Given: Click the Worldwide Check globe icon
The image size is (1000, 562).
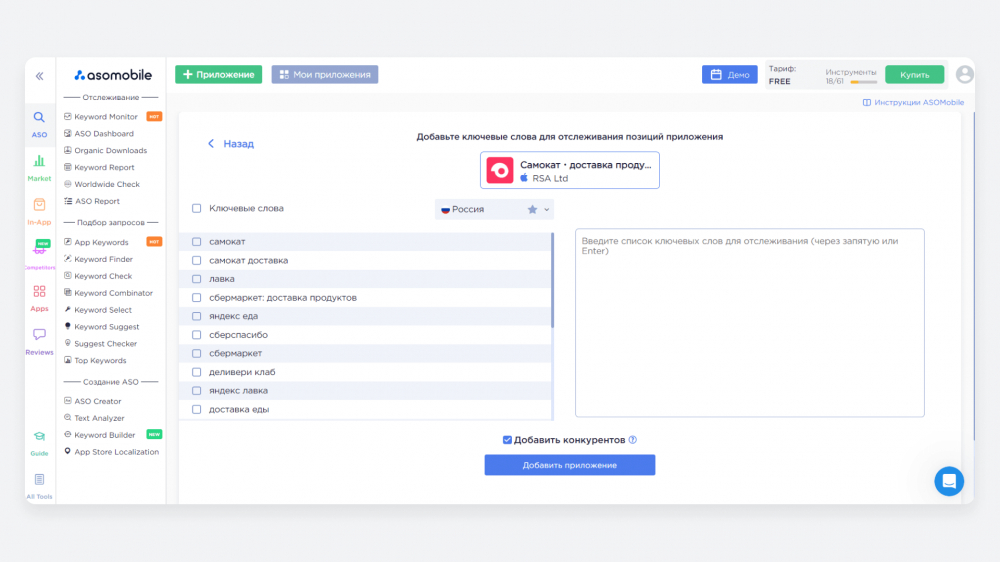Looking at the screenshot, I should click(x=68, y=184).
